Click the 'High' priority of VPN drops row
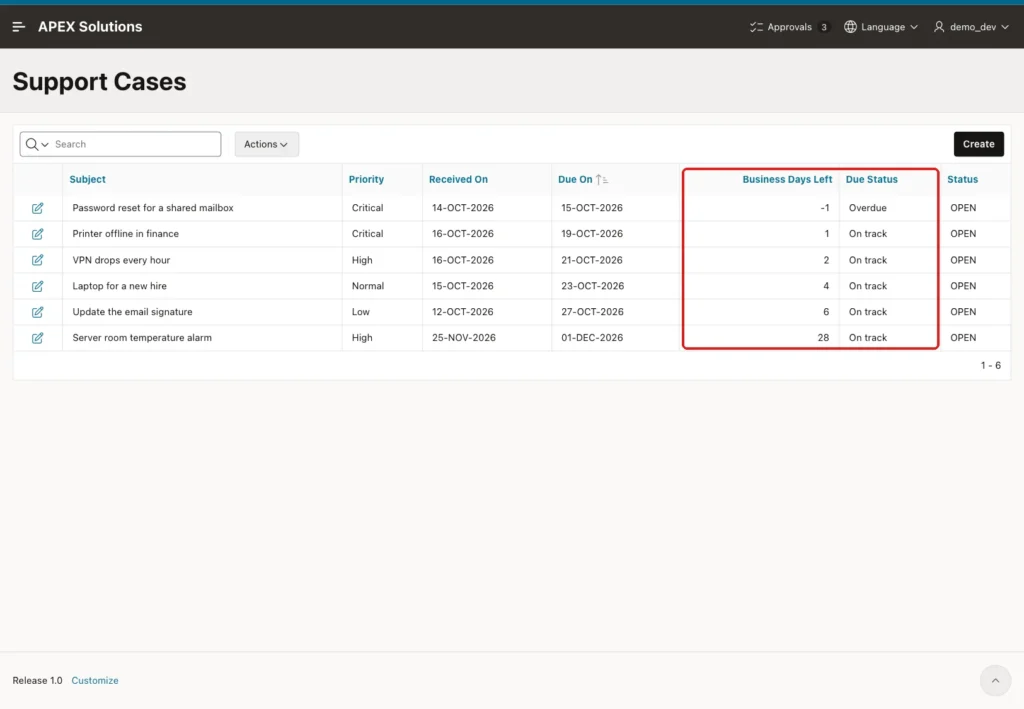1024x709 pixels. [x=362, y=260]
